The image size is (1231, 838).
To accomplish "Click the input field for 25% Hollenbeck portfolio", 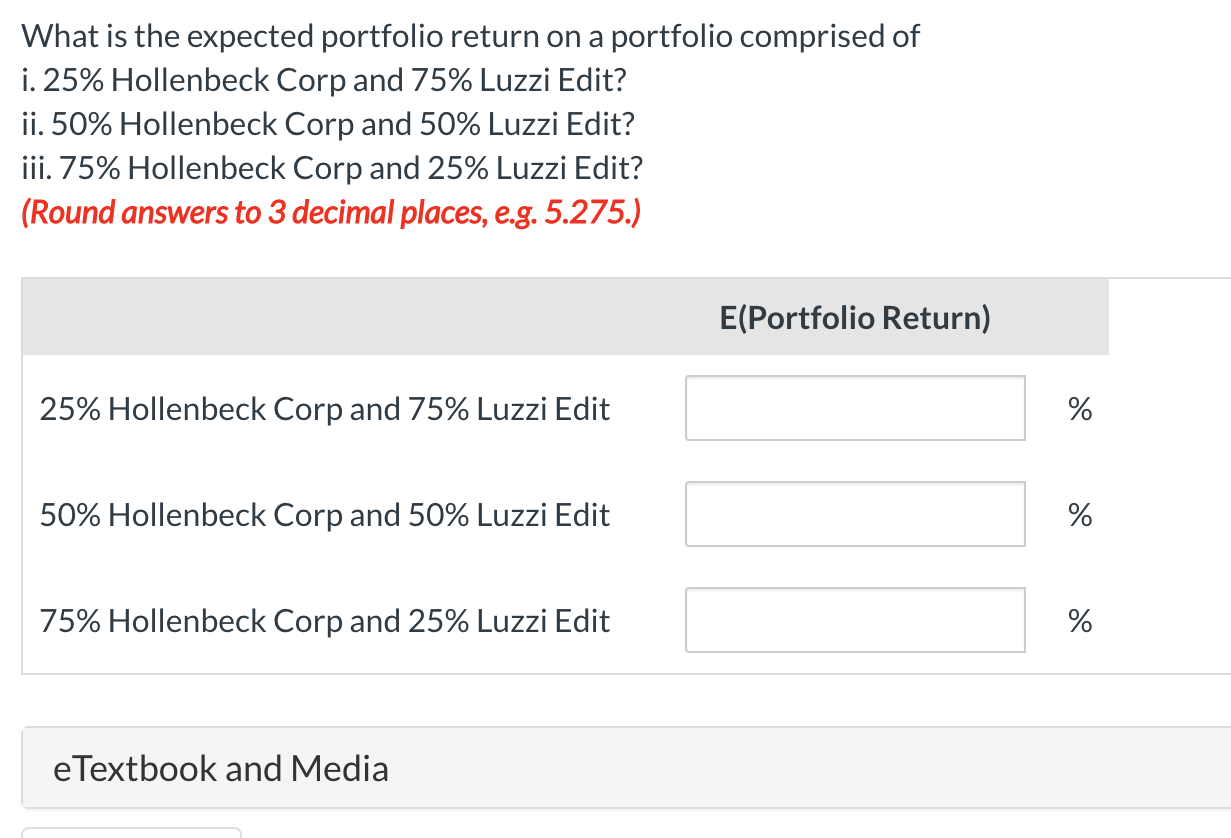I will click(x=855, y=408).
